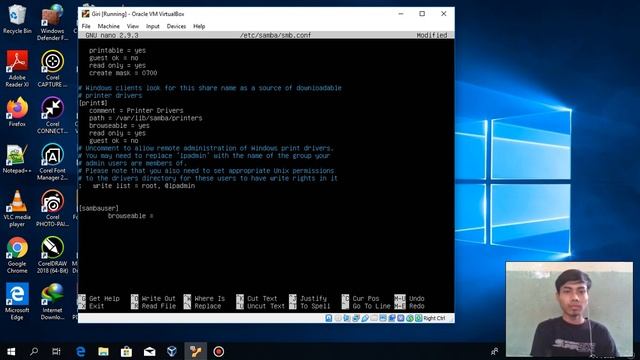Click the 'Write Out' nano shortcut label
The height and width of the screenshot is (360, 640).
[x=158, y=299]
